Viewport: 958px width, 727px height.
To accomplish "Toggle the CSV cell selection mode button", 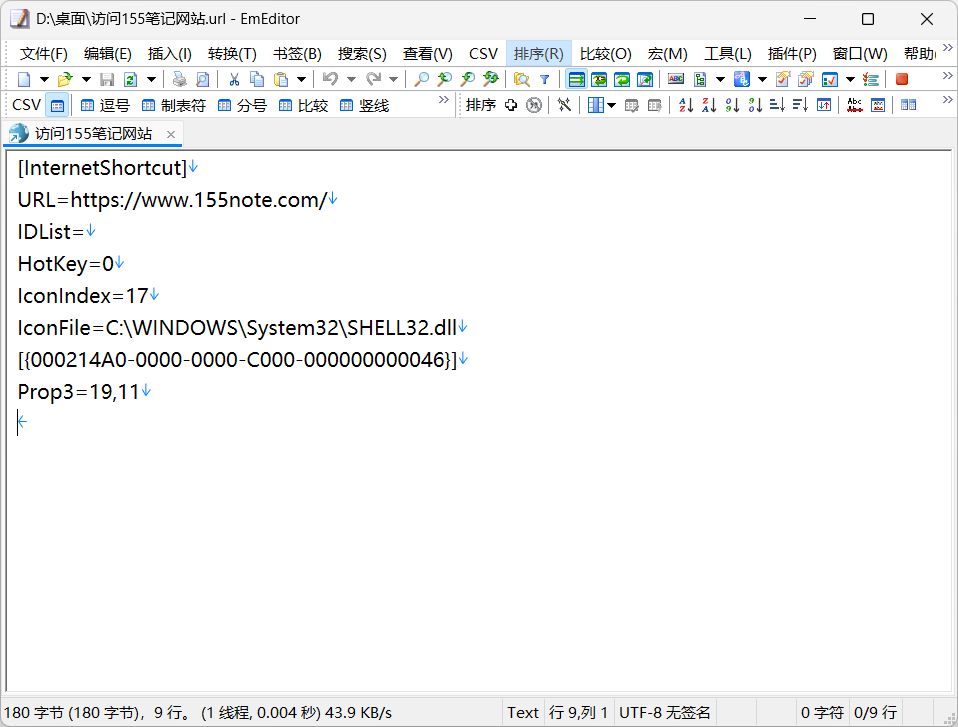I will [57, 105].
